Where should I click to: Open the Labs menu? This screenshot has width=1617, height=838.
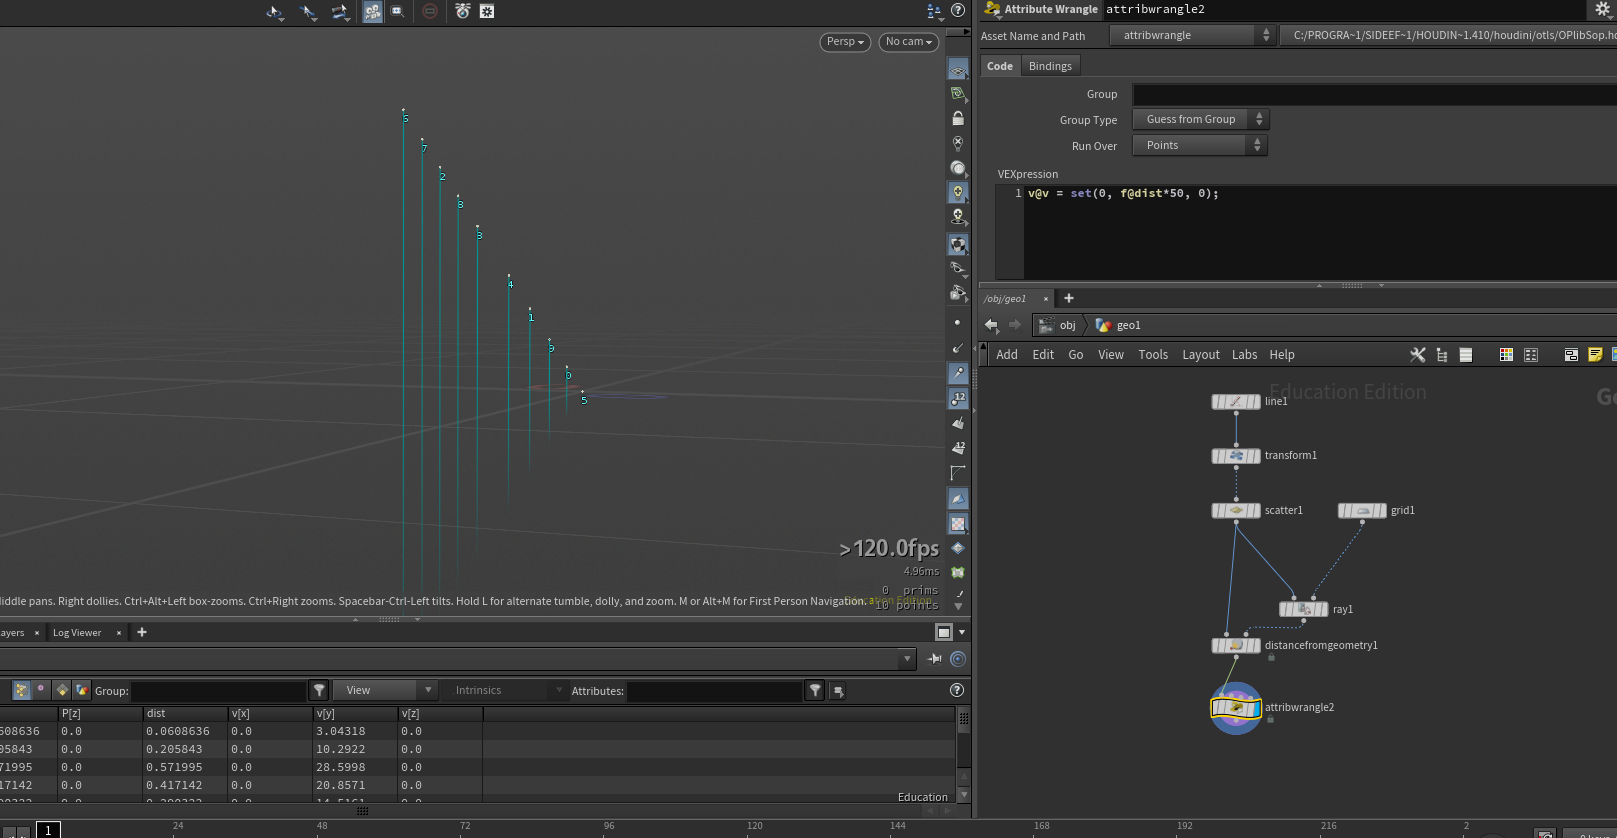click(x=1244, y=355)
